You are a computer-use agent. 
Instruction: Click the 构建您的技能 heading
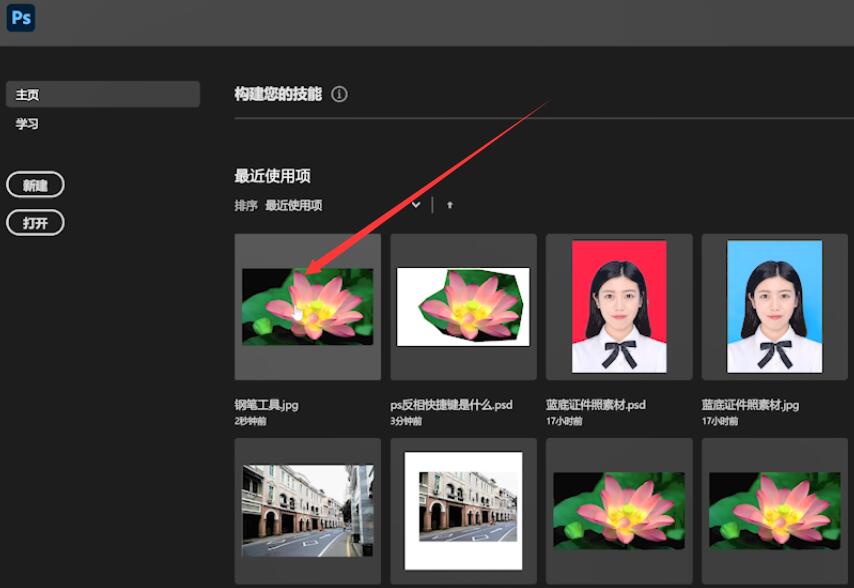coord(278,94)
